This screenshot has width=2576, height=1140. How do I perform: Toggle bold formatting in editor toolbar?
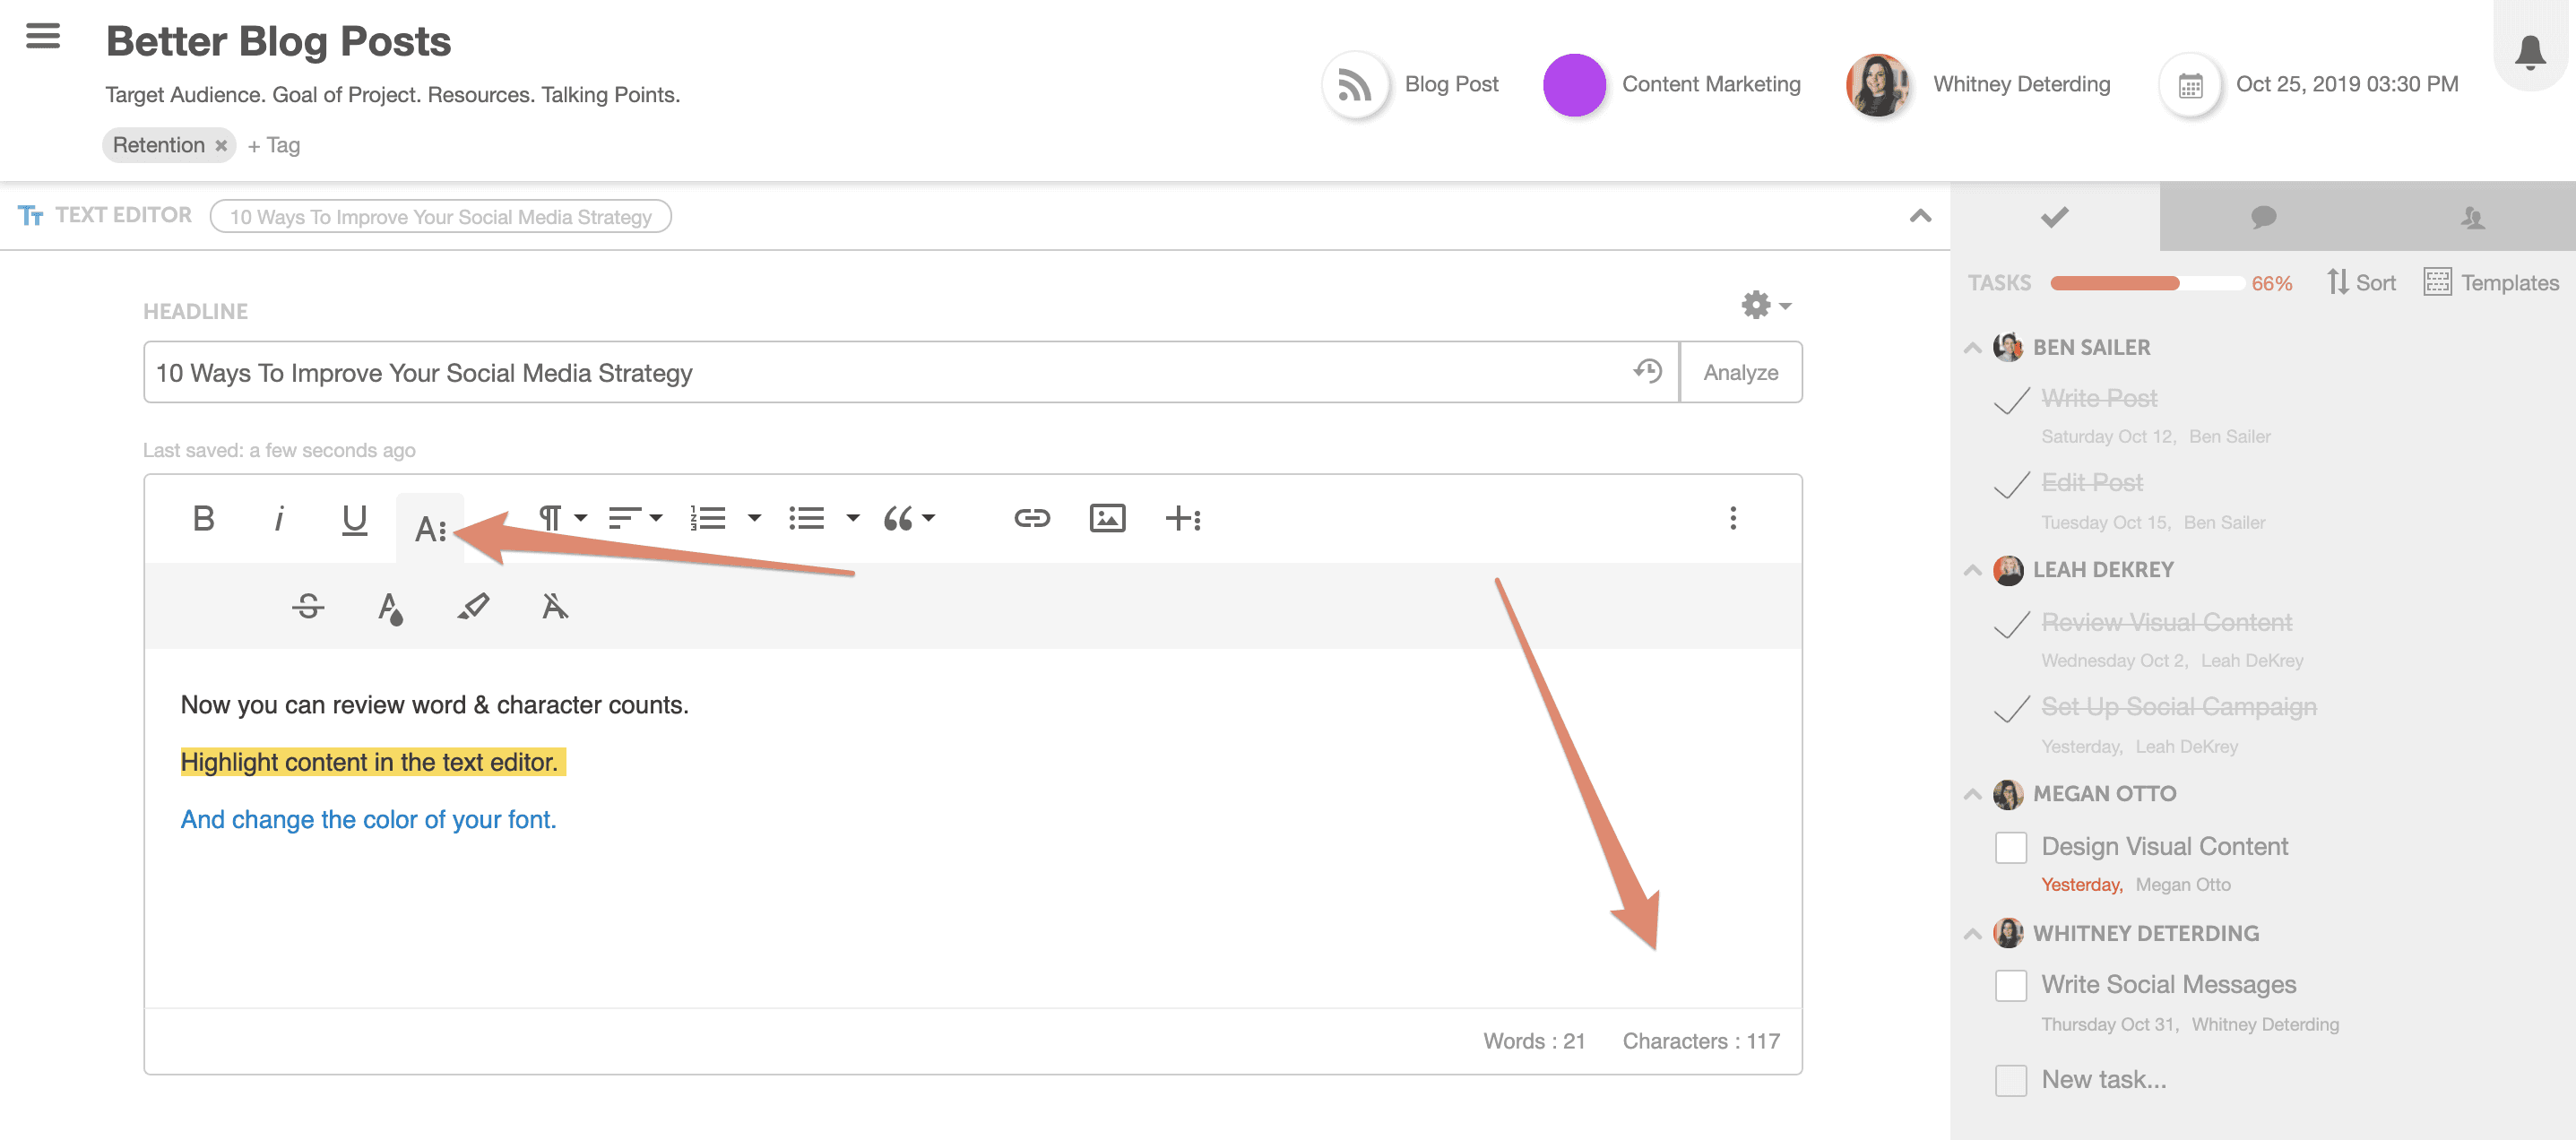[203, 518]
